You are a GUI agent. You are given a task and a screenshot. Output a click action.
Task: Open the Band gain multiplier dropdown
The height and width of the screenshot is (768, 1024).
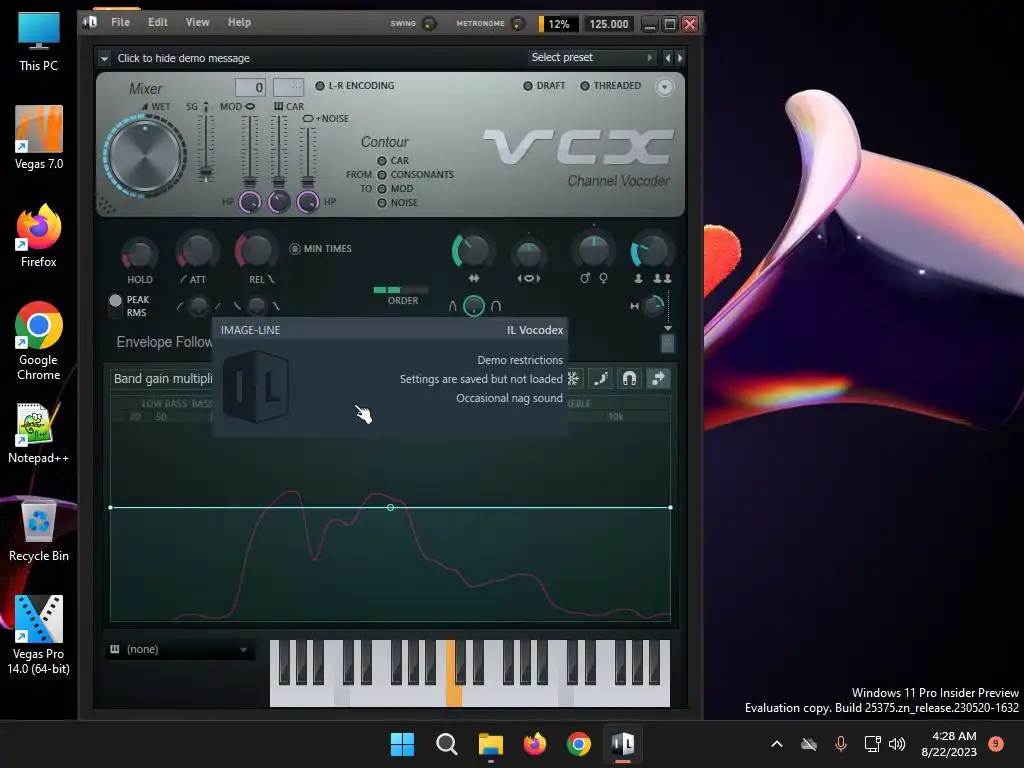pos(163,379)
